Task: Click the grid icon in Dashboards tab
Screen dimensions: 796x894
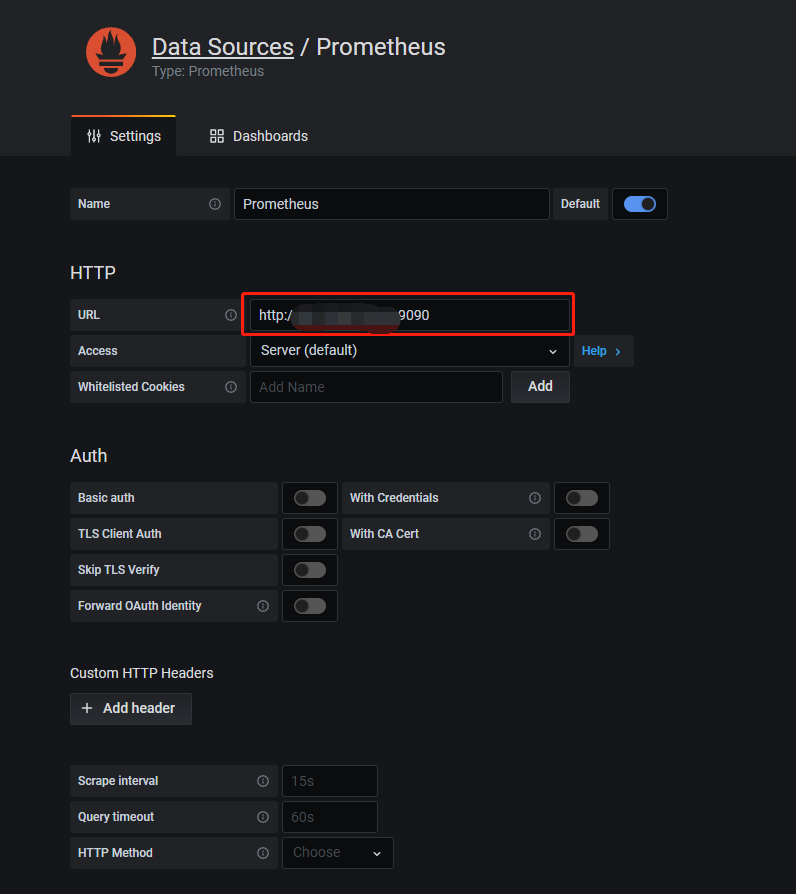Action: pyautogui.click(x=217, y=136)
